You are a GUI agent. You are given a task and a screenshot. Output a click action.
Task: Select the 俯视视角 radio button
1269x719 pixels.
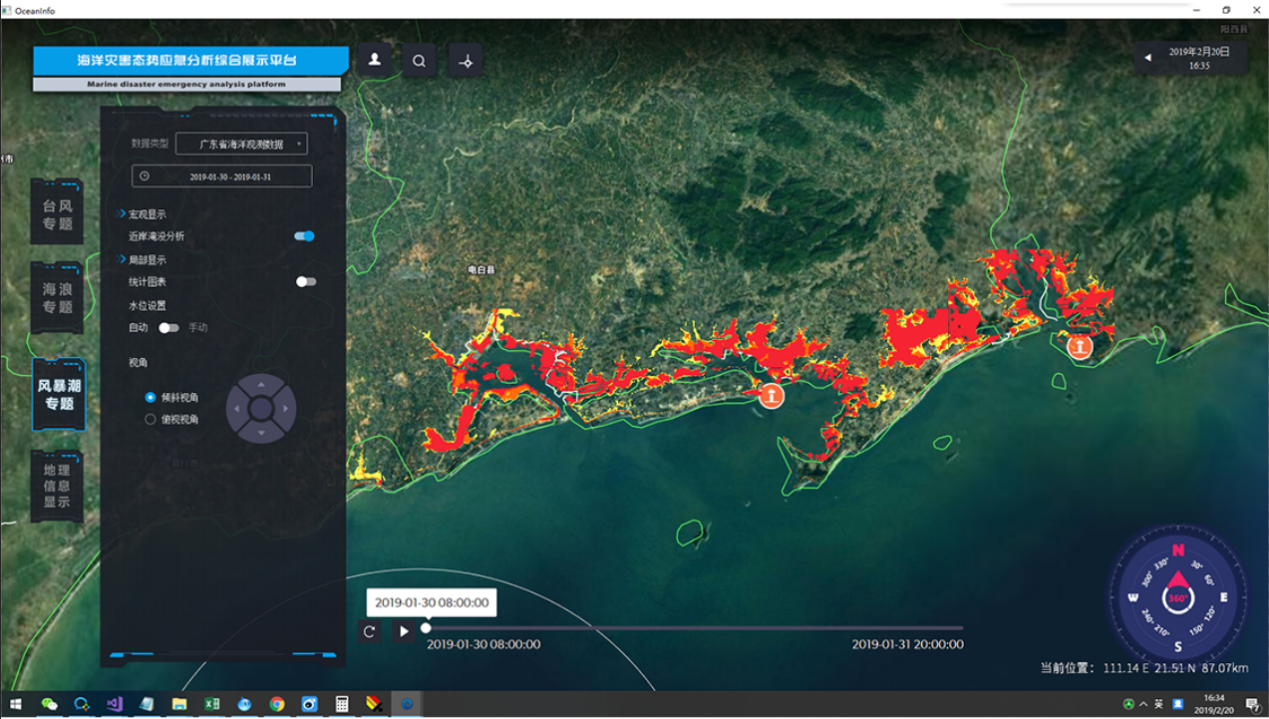click(x=151, y=419)
